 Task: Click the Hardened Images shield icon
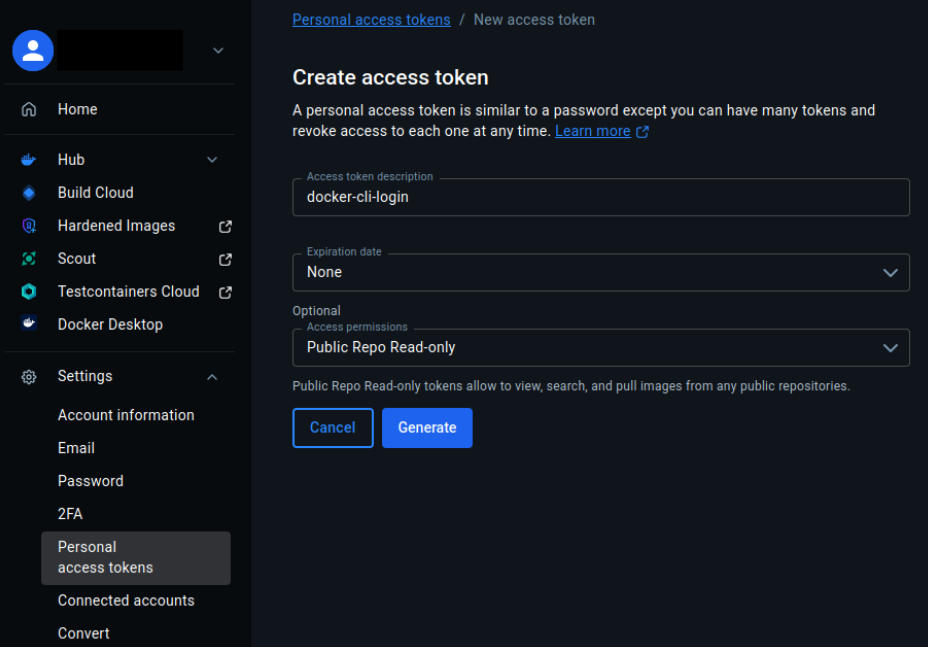tap(29, 226)
